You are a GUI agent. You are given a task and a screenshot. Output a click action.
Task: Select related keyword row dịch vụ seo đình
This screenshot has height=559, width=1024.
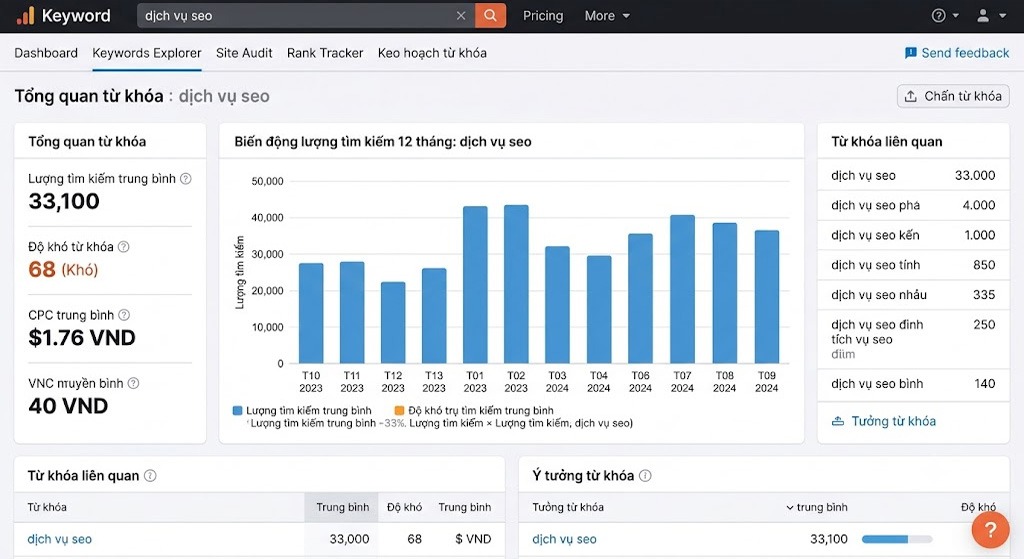pyautogui.click(x=913, y=339)
